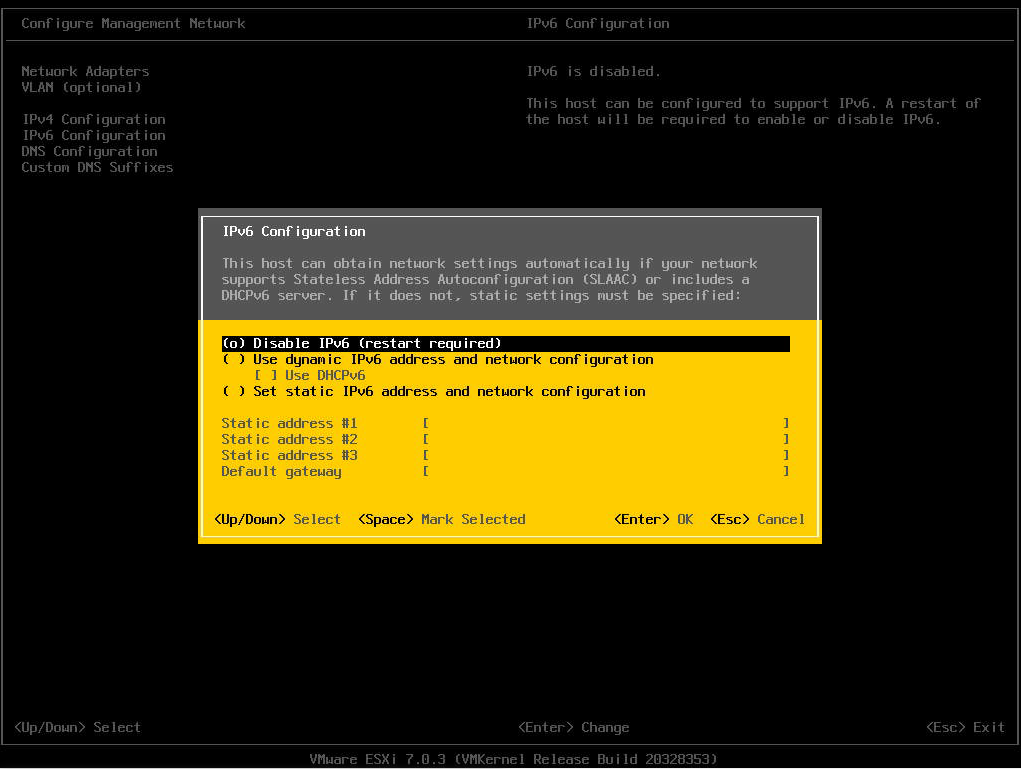Enable the Use DHCPv6 checkbox
The width and height of the screenshot is (1021, 769).
[310, 376]
